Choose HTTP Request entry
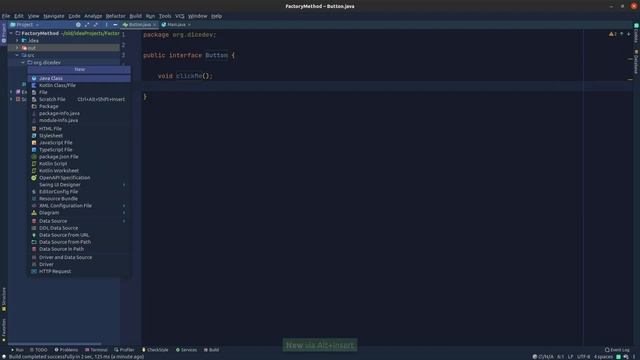Screen dimensions: 640x360 [79, 271]
